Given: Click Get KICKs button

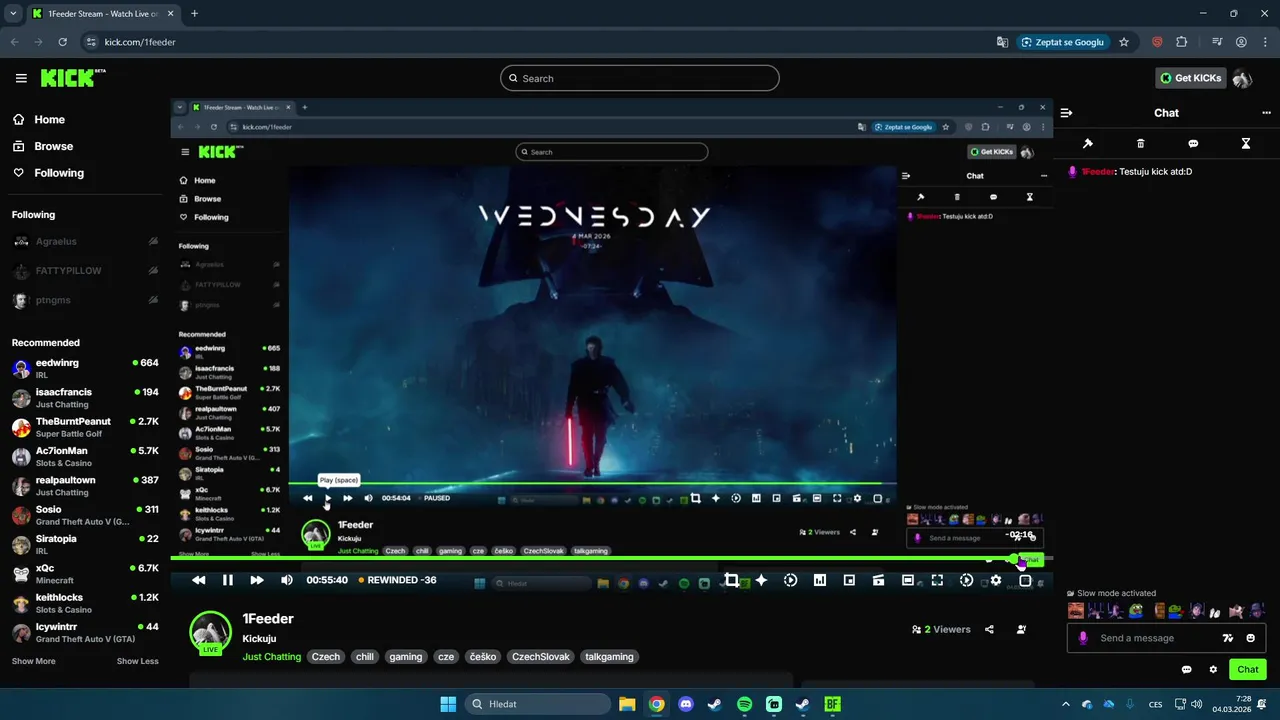Looking at the screenshot, I should (1190, 78).
